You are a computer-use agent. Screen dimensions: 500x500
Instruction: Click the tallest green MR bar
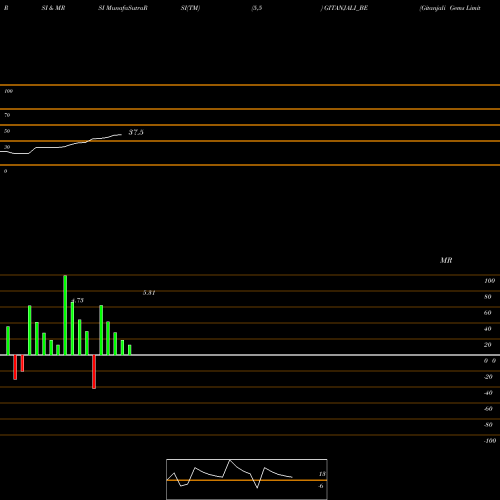coord(65,315)
